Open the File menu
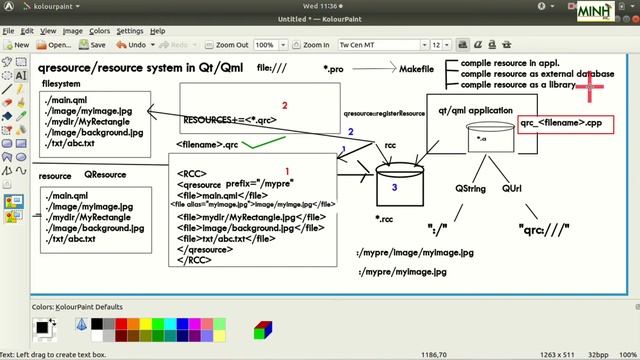This screenshot has width=640, height=360. 8,31
